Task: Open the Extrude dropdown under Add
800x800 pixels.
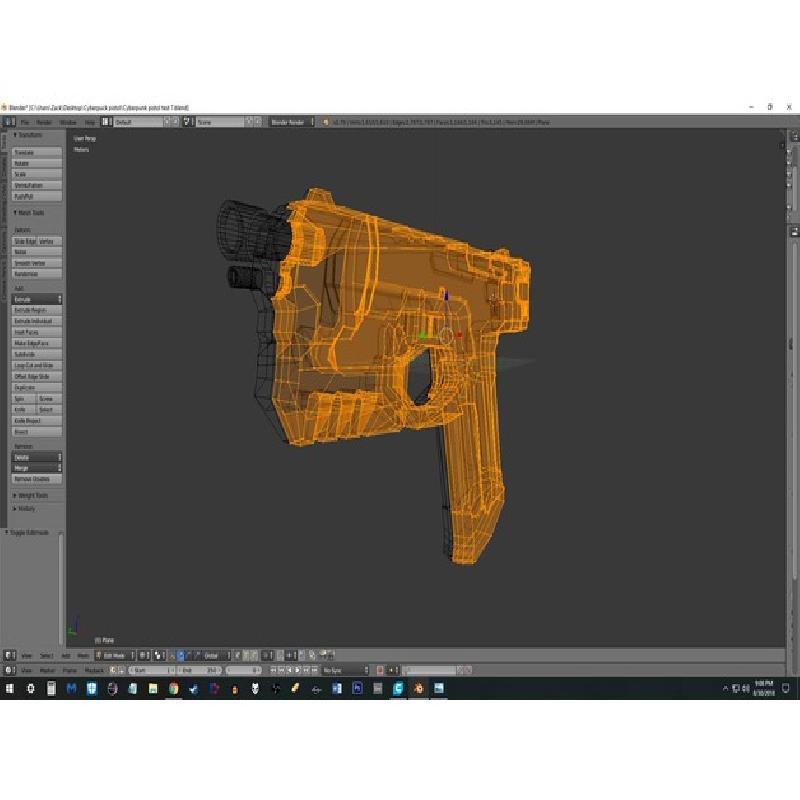Action: (37, 299)
